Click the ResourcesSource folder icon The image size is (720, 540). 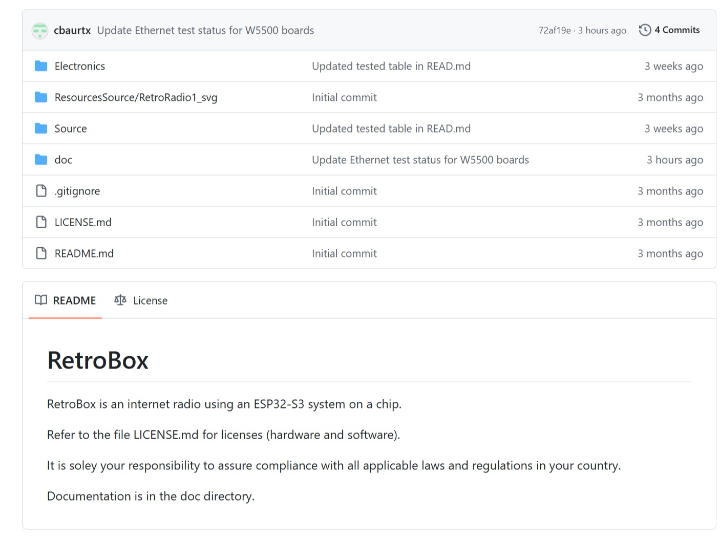(x=41, y=97)
